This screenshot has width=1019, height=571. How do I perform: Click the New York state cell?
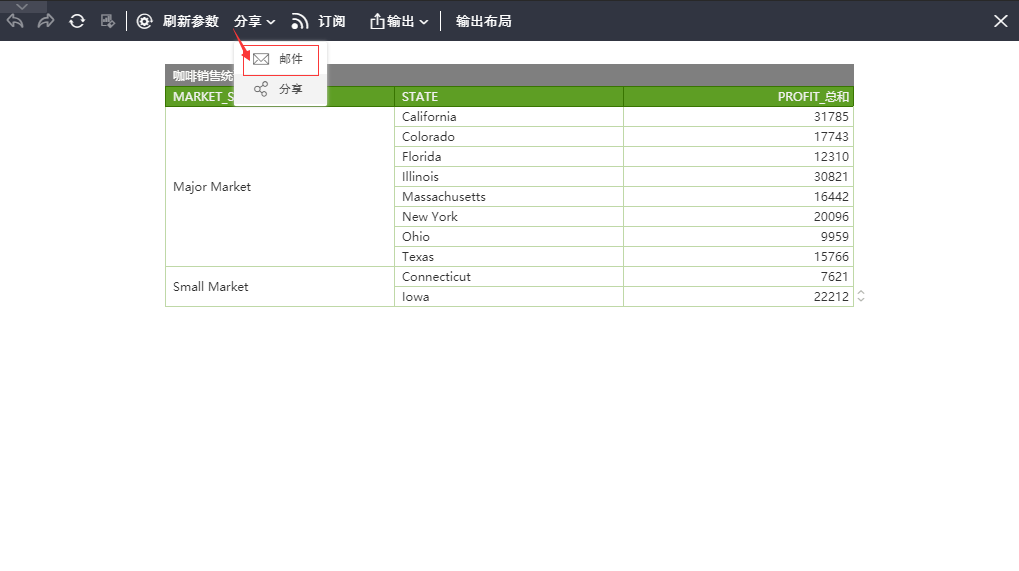(x=508, y=217)
